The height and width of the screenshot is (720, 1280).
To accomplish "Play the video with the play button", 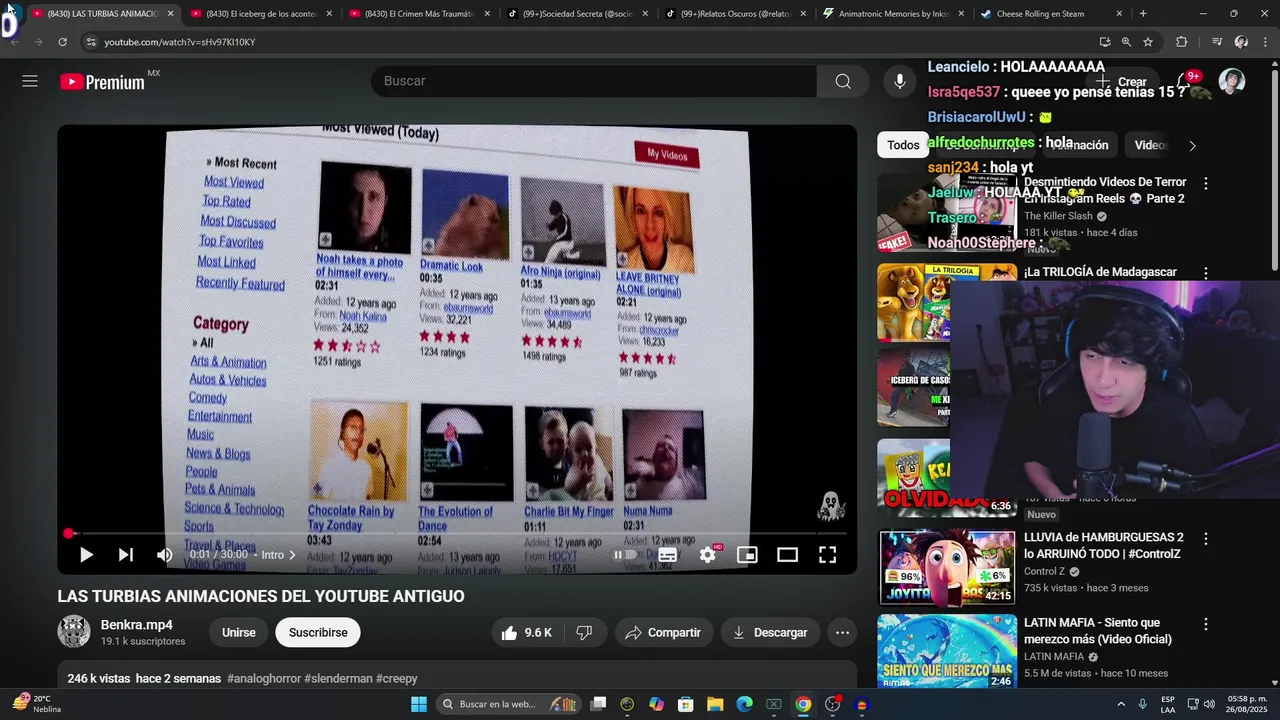I will click(86, 555).
